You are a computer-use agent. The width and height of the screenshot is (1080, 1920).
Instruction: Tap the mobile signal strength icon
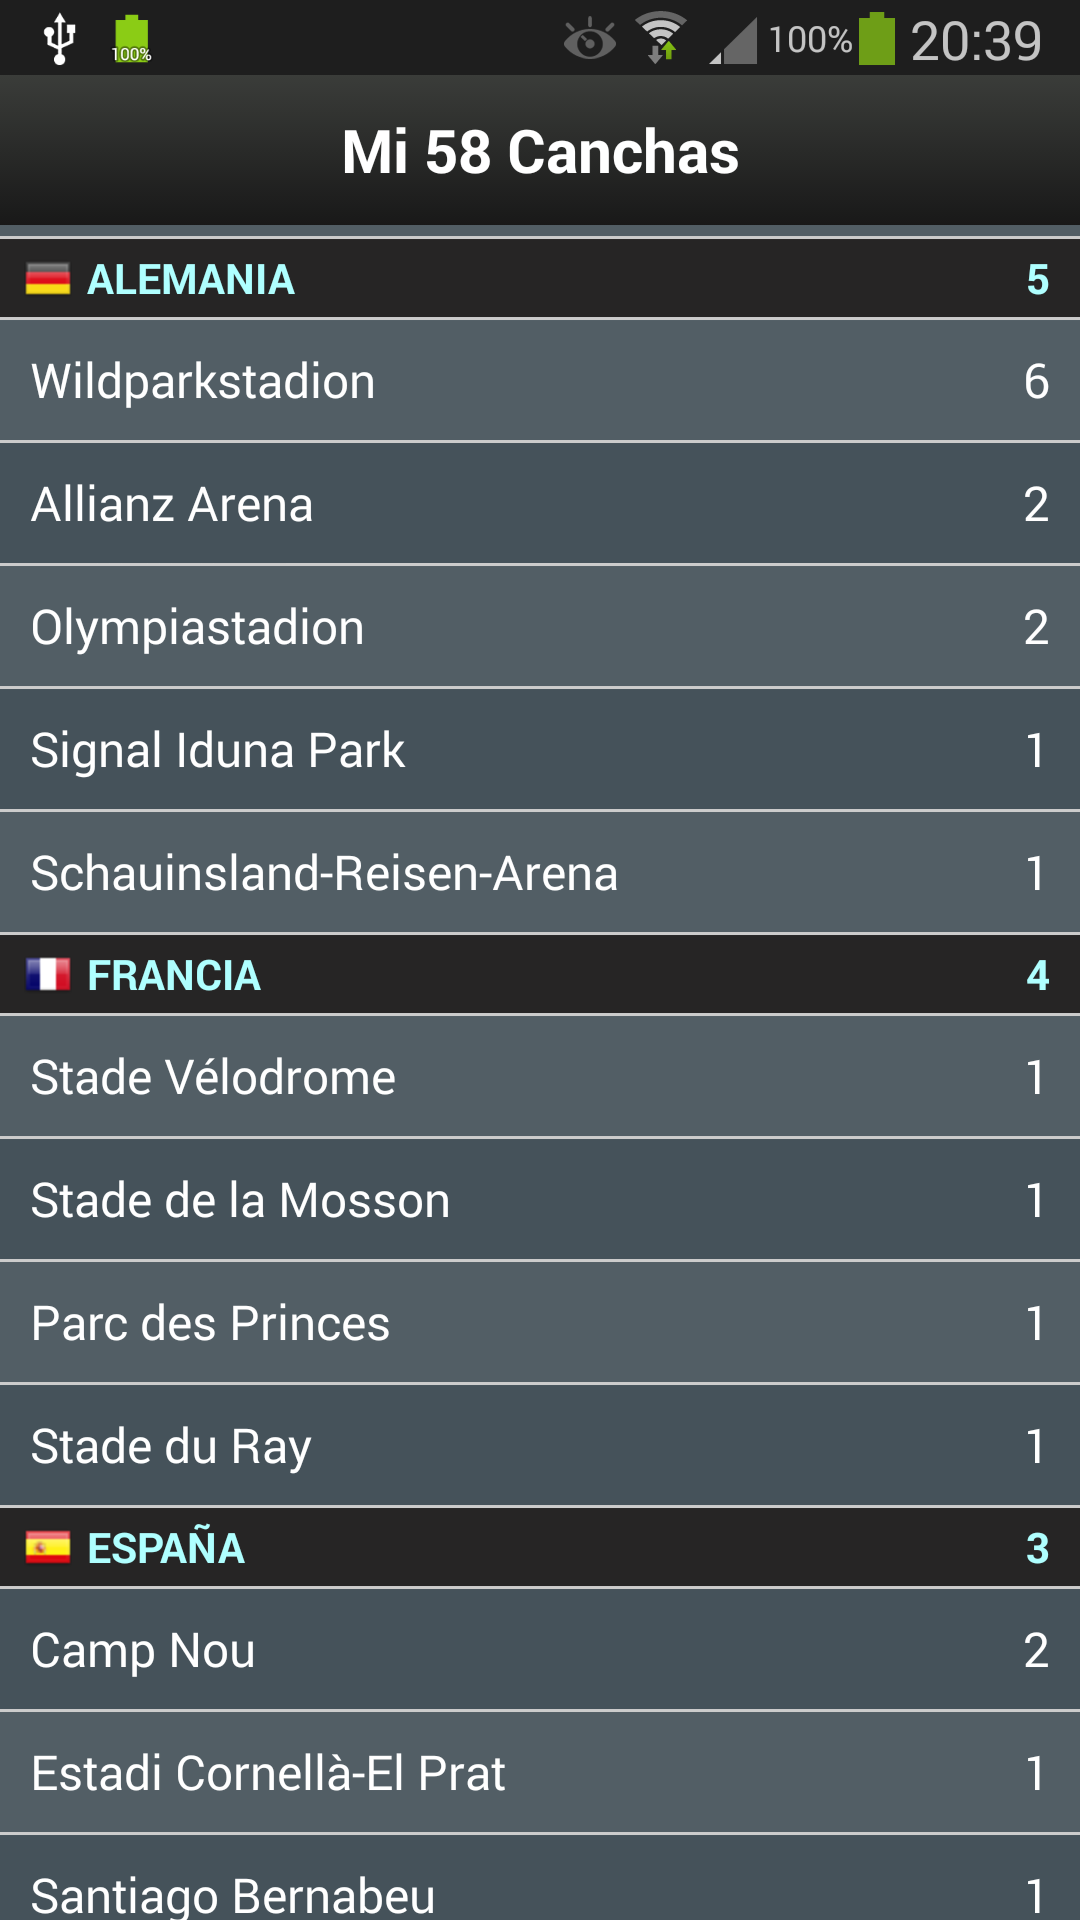tap(733, 41)
